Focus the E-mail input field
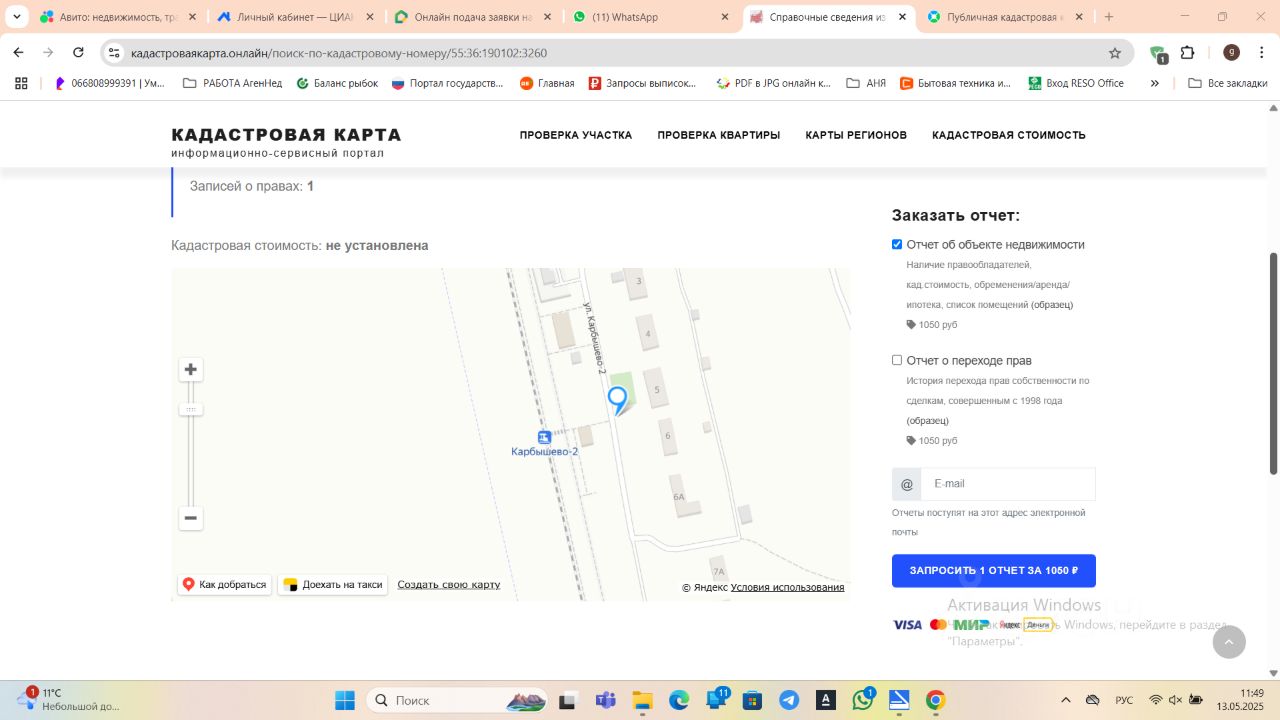 click(x=1008, y=484)
